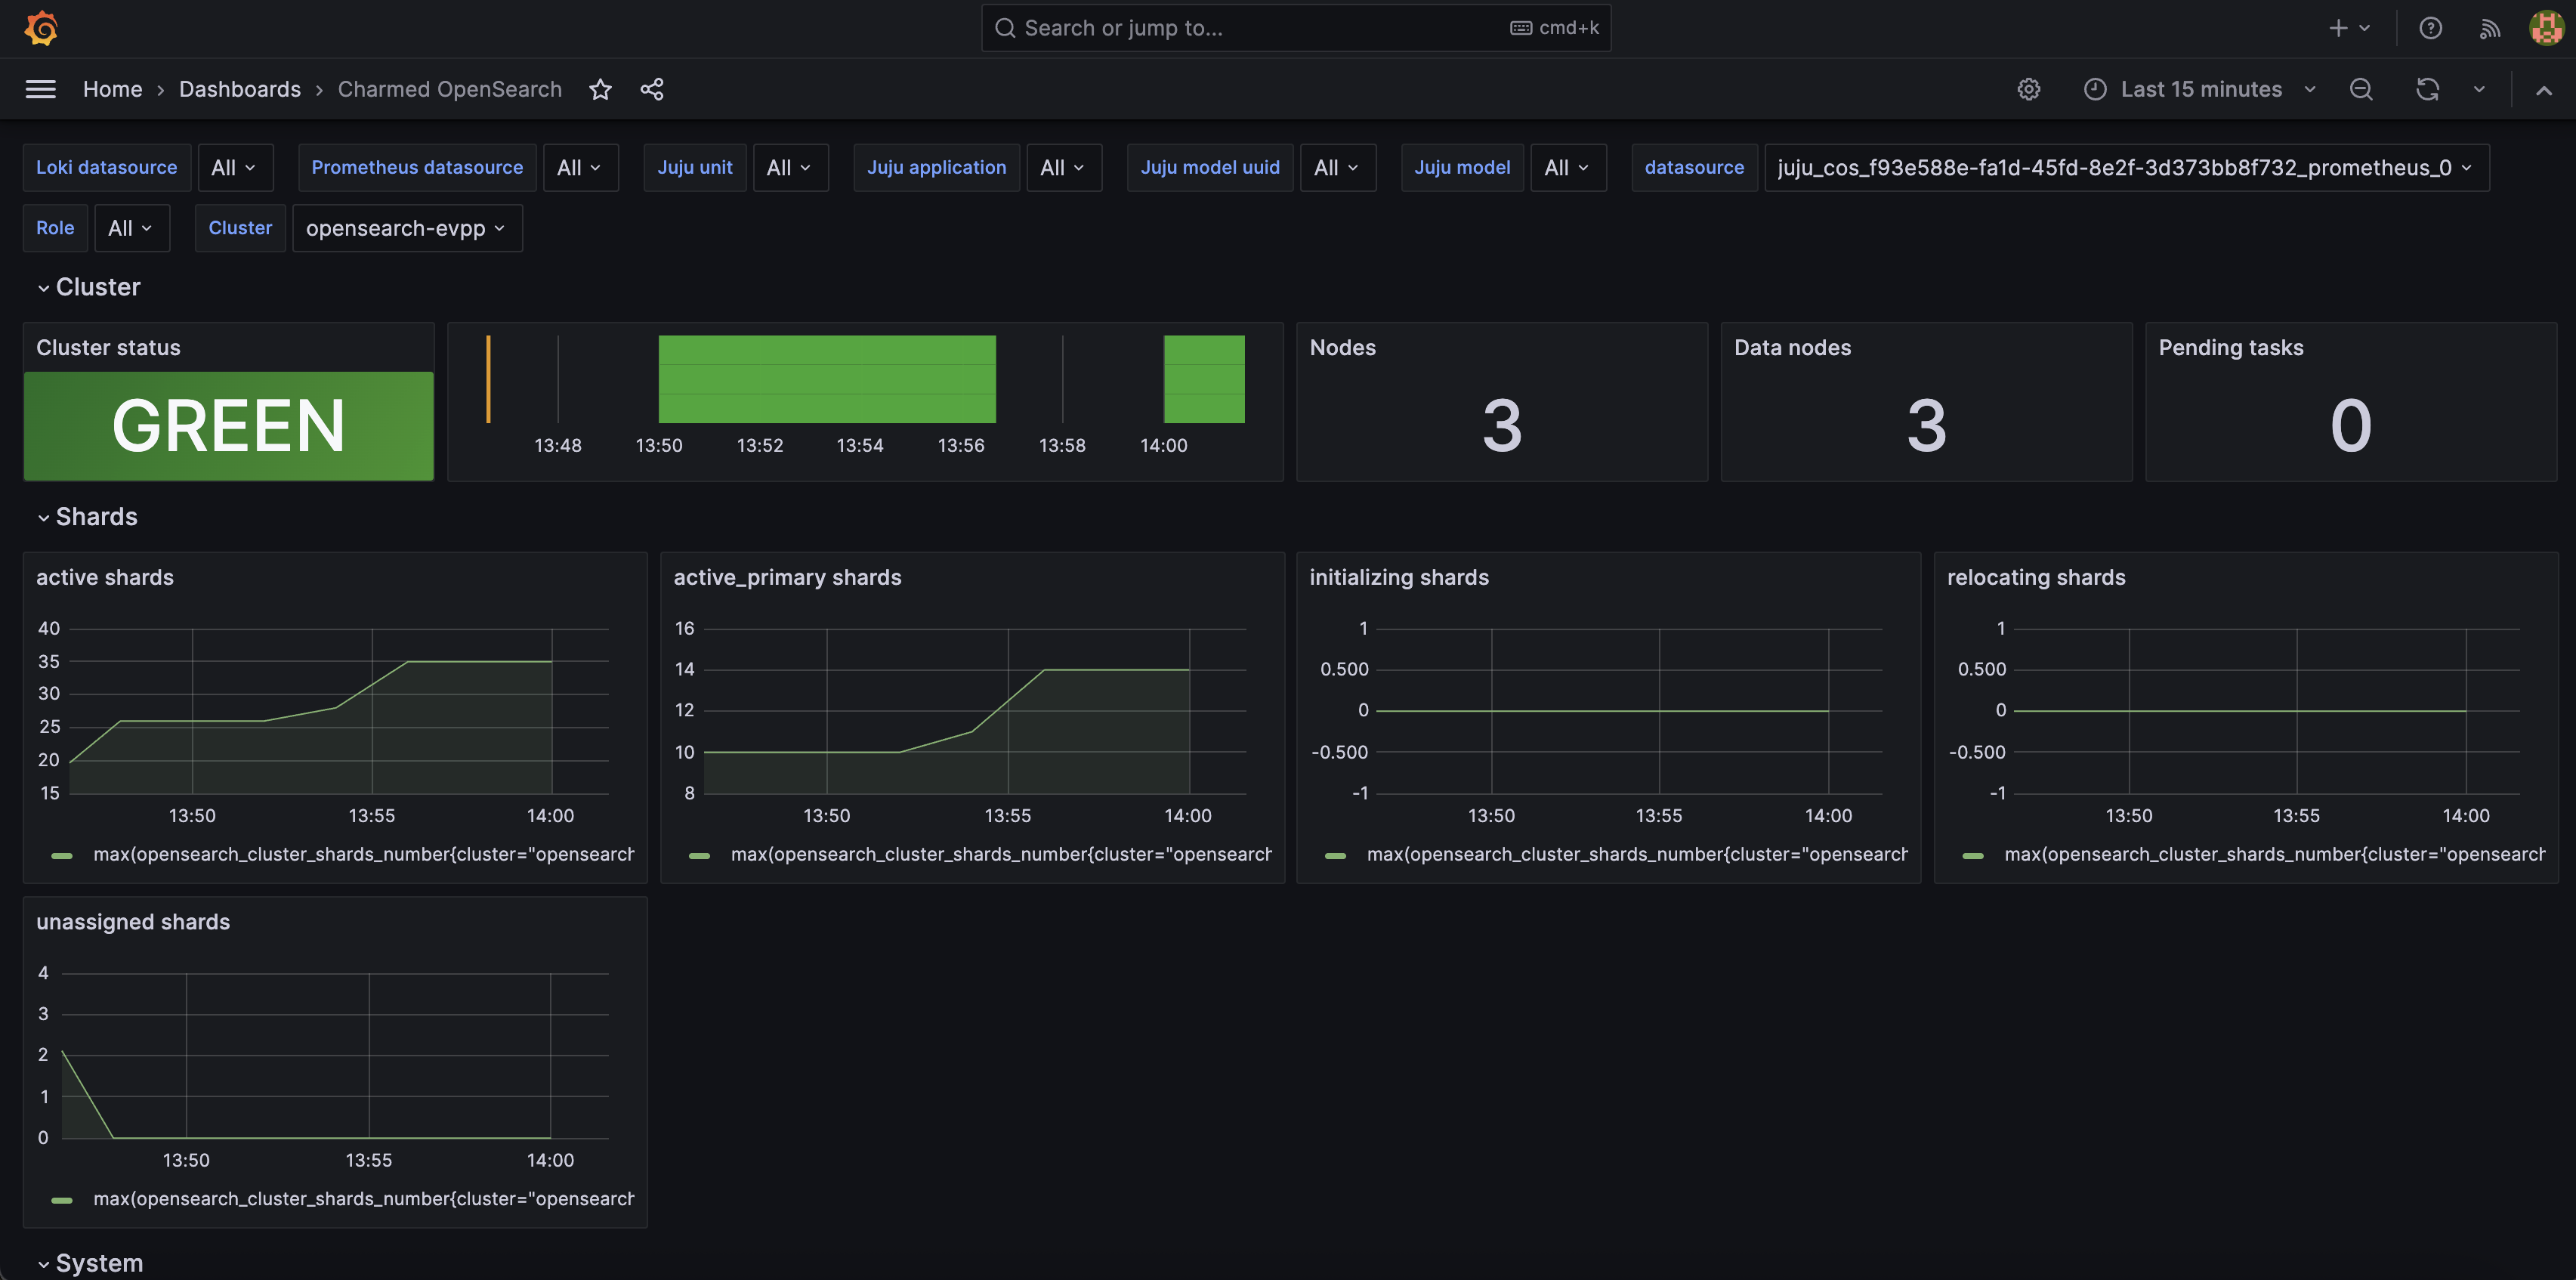Viewport: 2576px width, 1280px height.
Task: Open the Cluster variable selector showing opensearch-evpp
Action: 406,228
